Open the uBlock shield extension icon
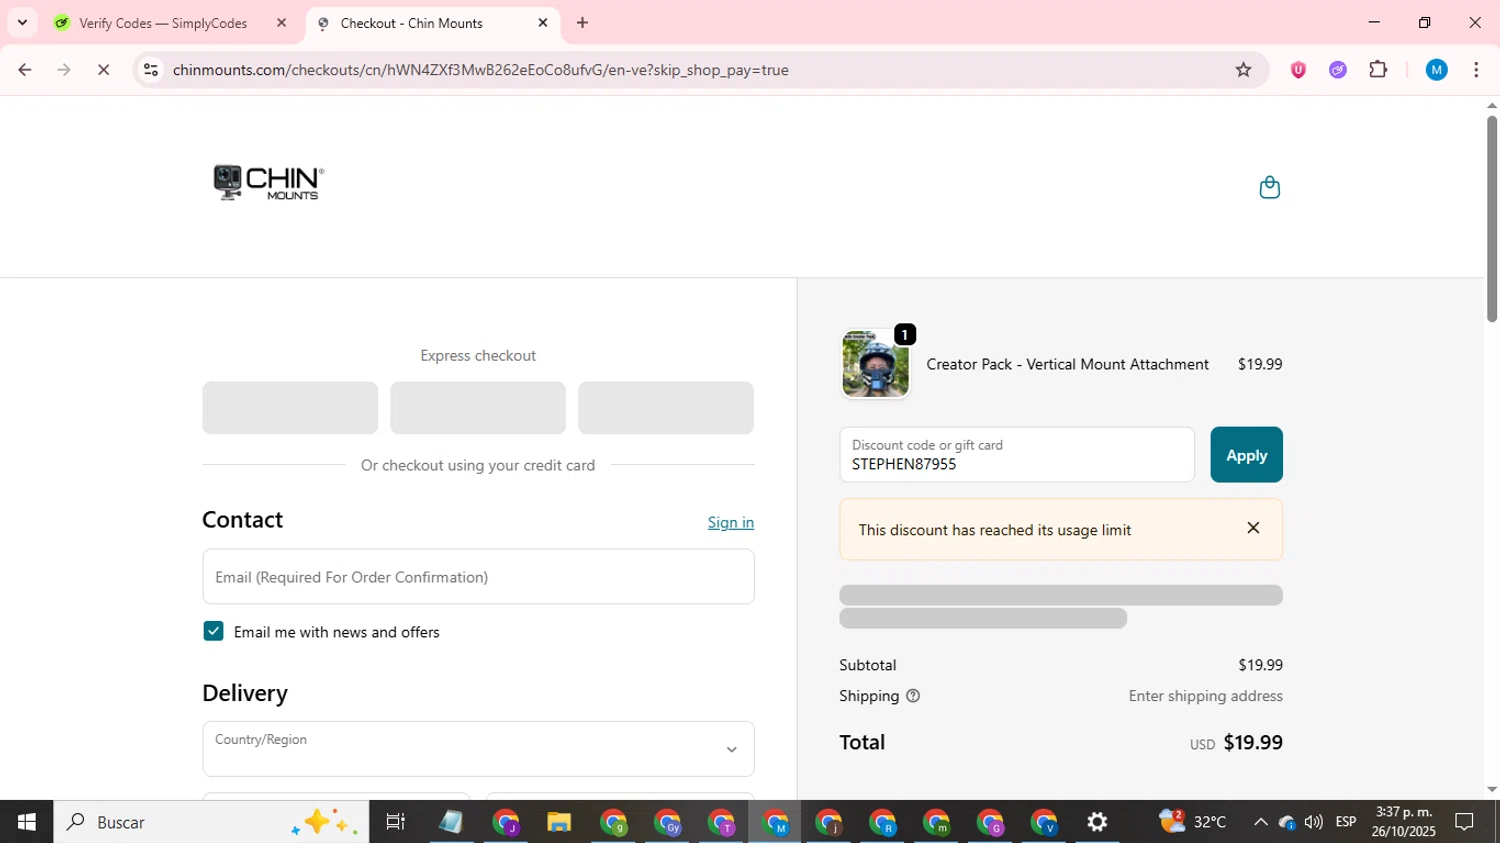This screenshot has height=843, width=1500. (1298, 70)
